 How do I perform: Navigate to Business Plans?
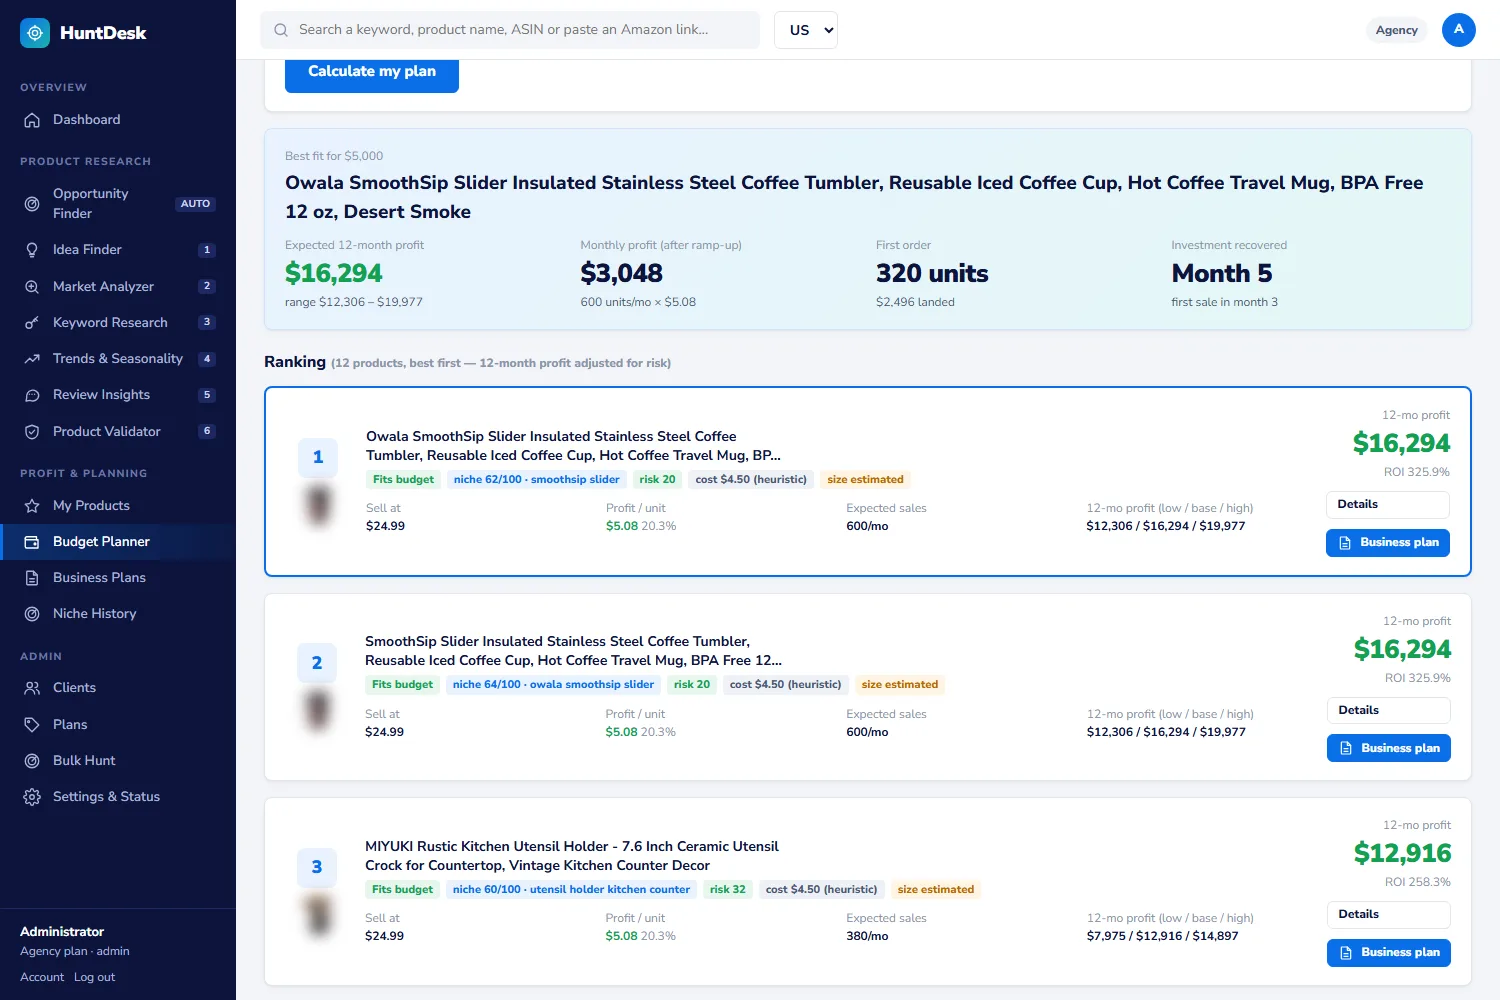(x=118, y=578)
